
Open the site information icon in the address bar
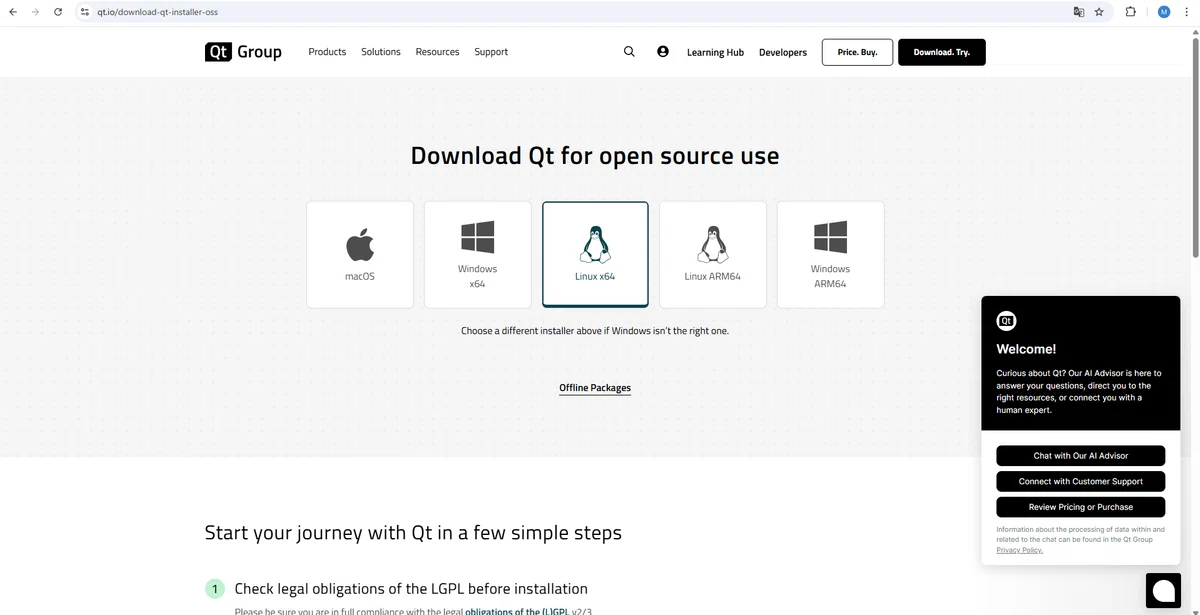click(85, 12)
